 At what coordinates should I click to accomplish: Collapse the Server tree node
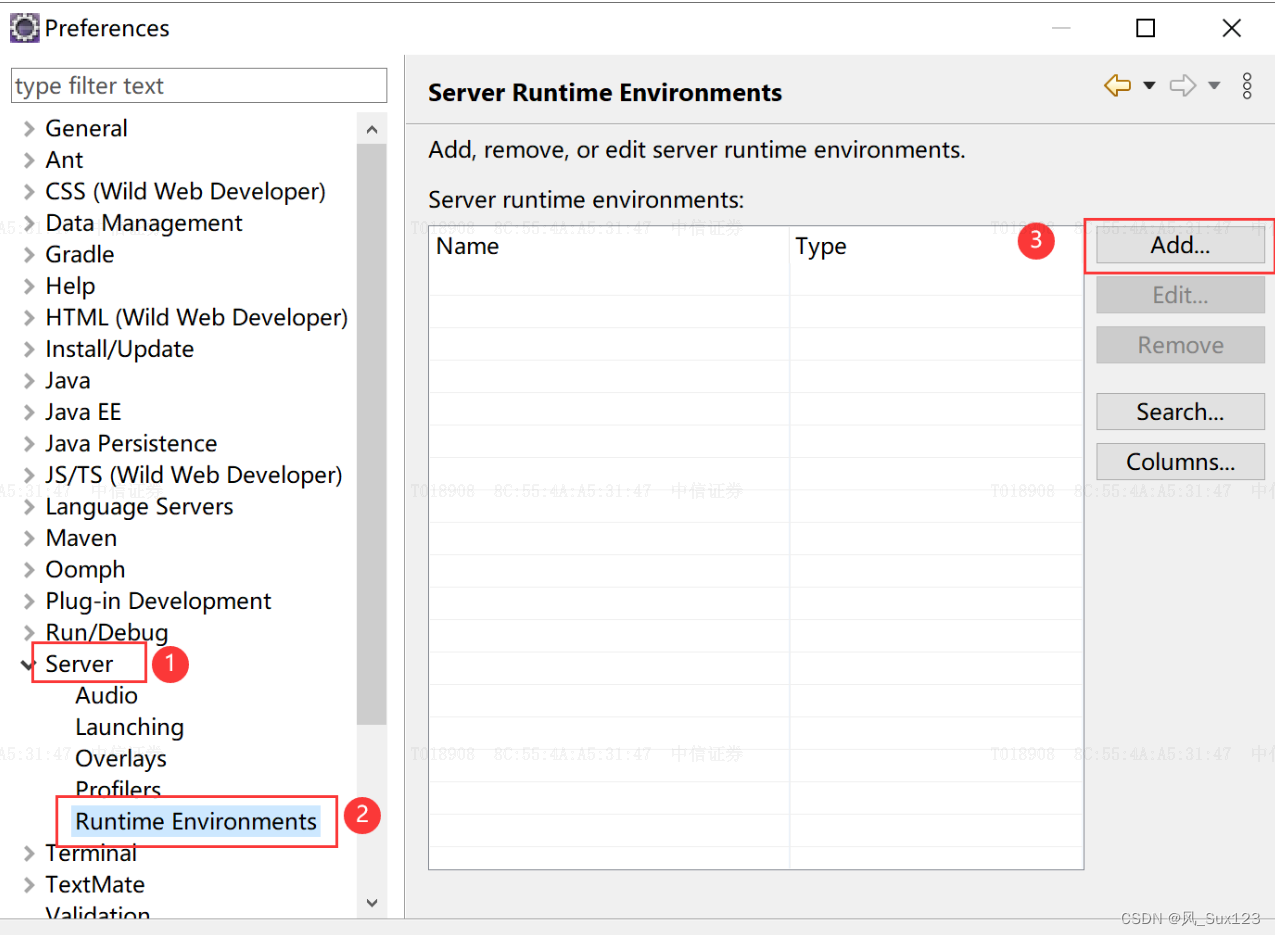tap(27, 664)
